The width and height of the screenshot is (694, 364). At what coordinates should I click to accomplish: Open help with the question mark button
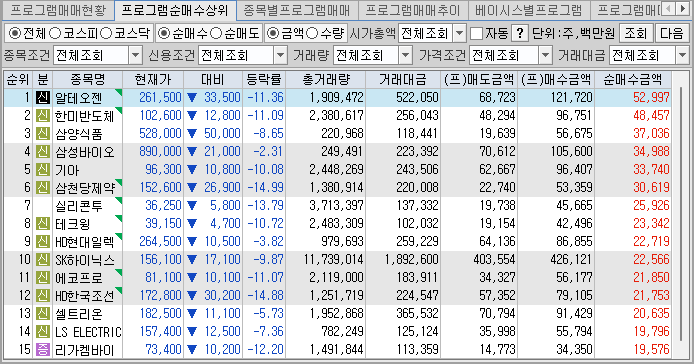point(520,33)
